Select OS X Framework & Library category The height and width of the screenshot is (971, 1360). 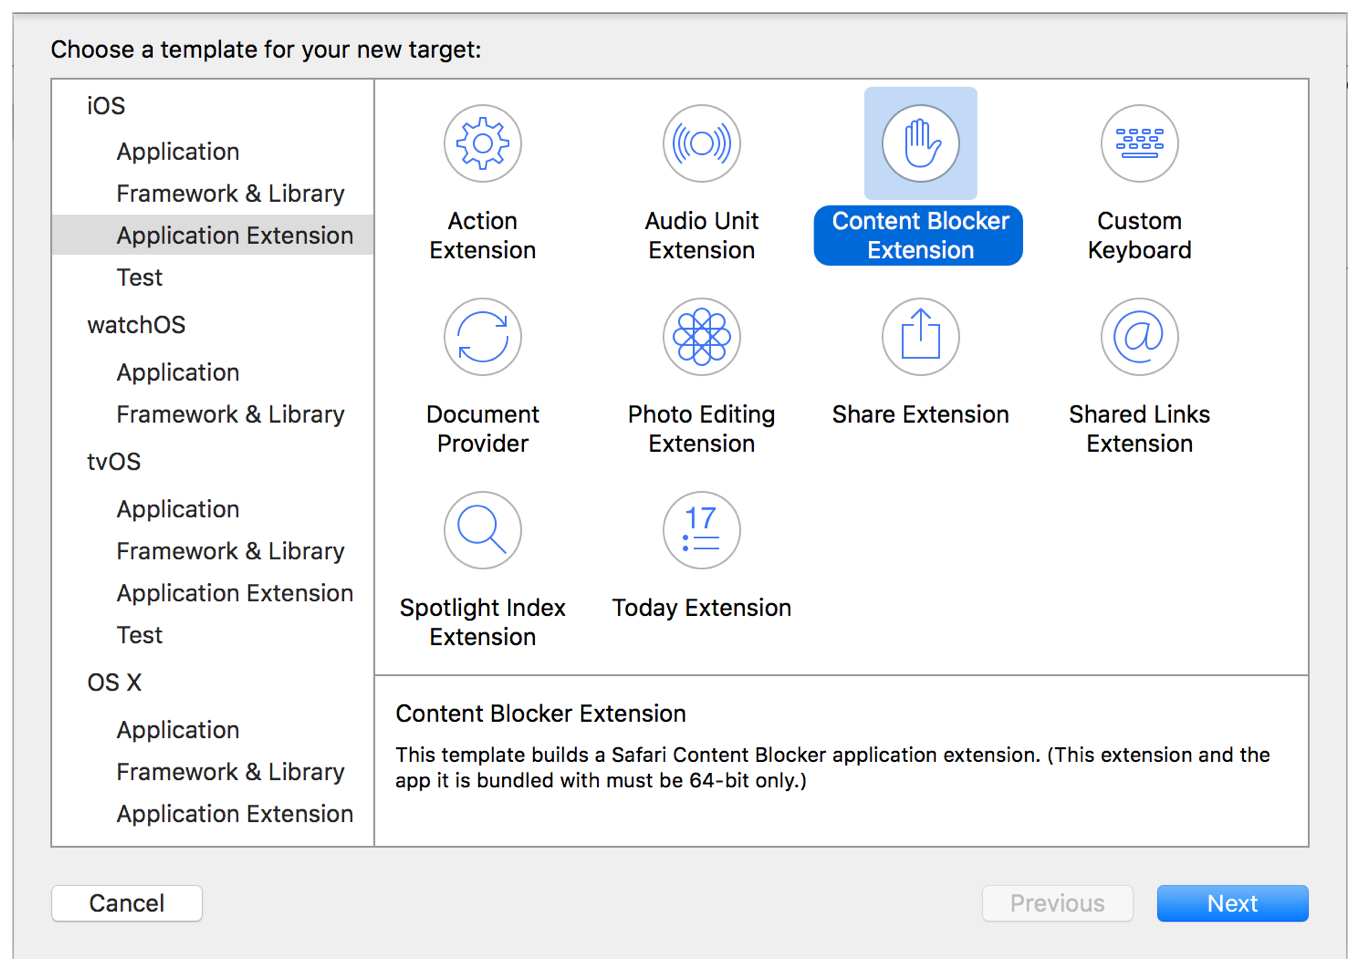pos(230,772)
